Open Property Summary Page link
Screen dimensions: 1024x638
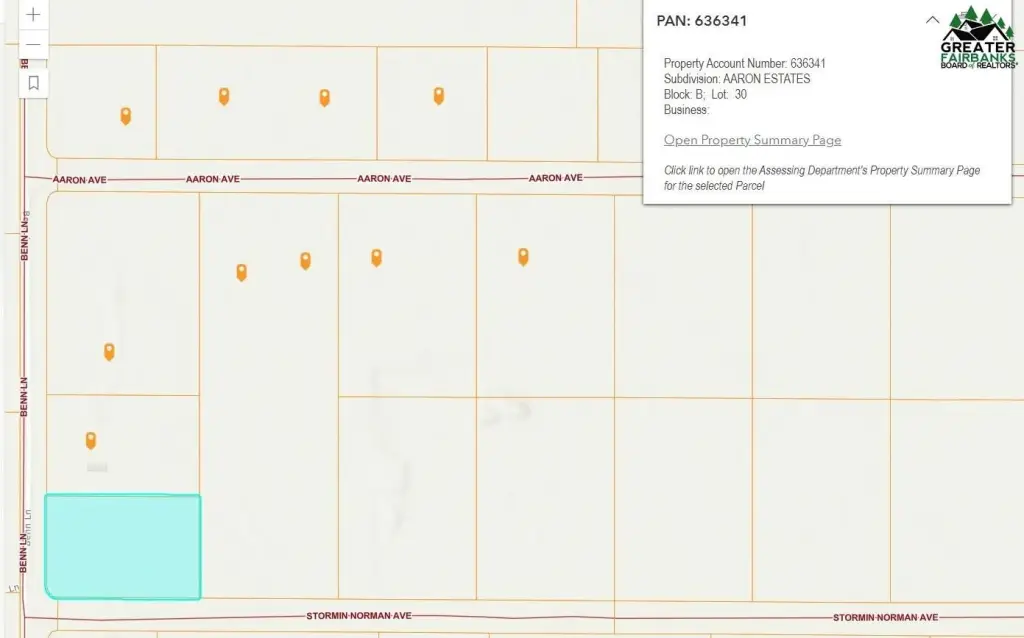[752, 140]
